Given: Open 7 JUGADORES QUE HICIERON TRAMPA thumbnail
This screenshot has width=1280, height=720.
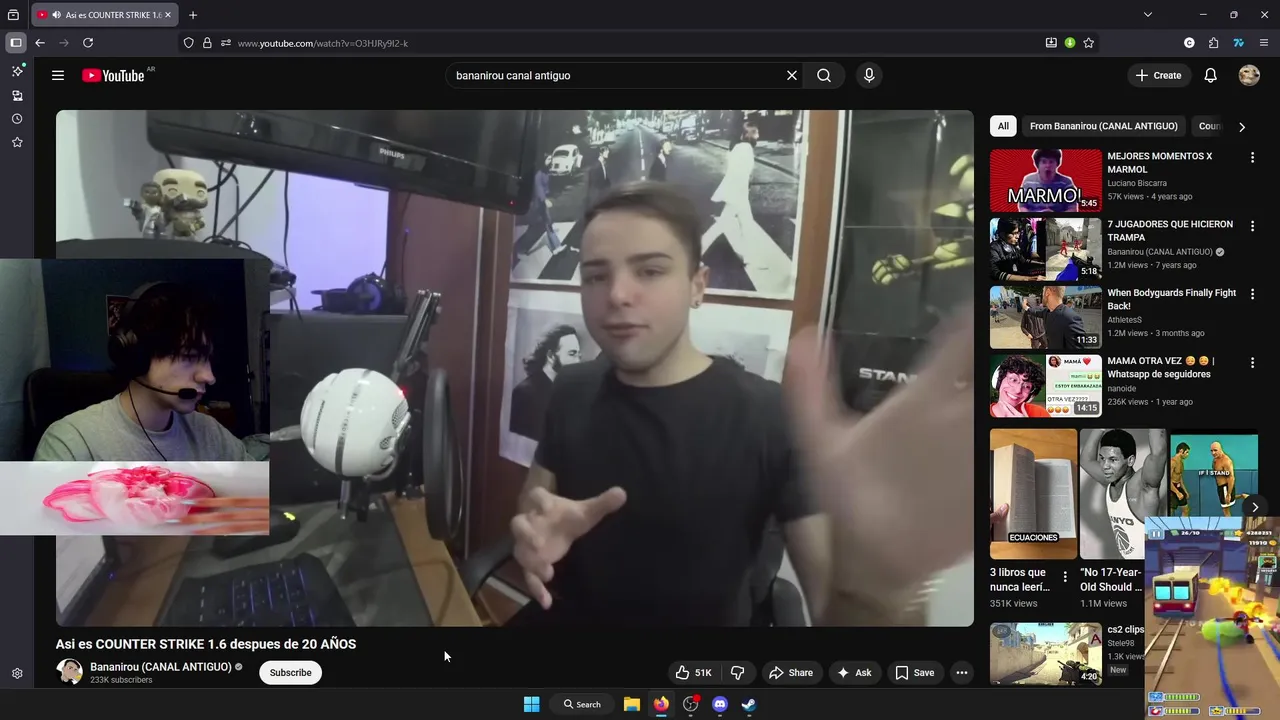Looking at the screenshot, I should [1046, 249].
